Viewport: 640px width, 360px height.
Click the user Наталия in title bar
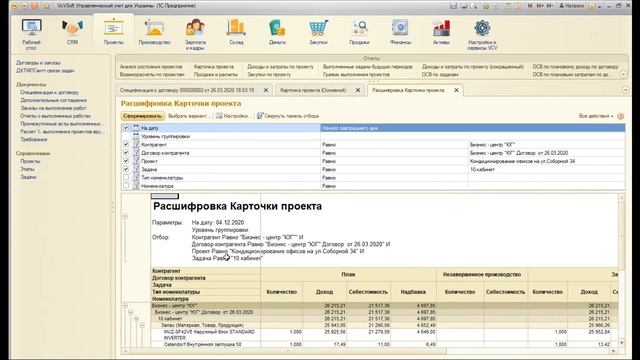point(571,6)
